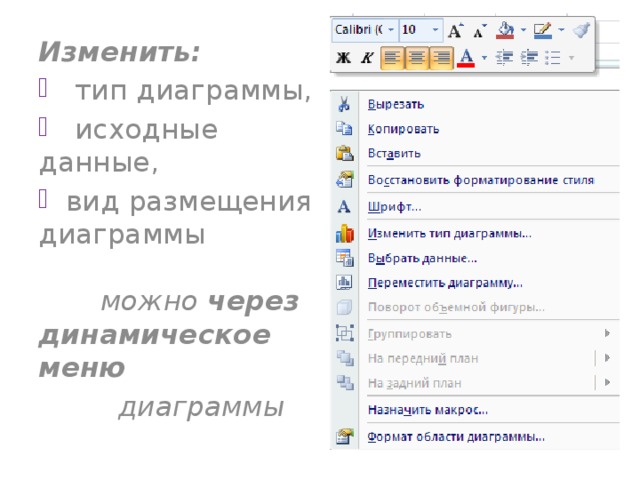Click bring to front icon
This screenshot has width=640, height=480.
click(x=345, y=358)
